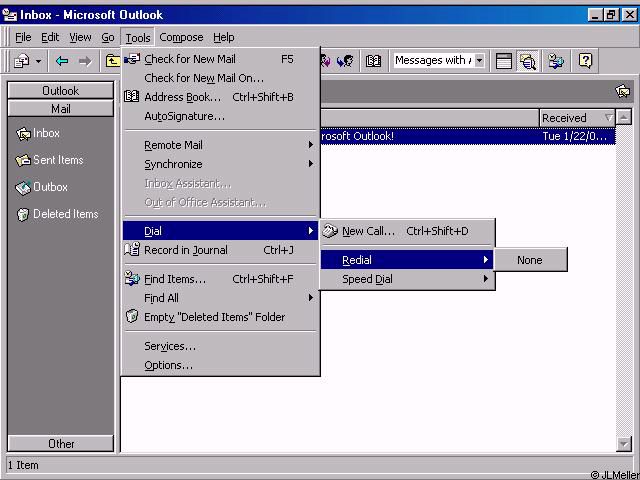Viewport: 640px width, 480px height.
Task: Open the Deleted Items shortcut
Action: [x=57, y=214]
